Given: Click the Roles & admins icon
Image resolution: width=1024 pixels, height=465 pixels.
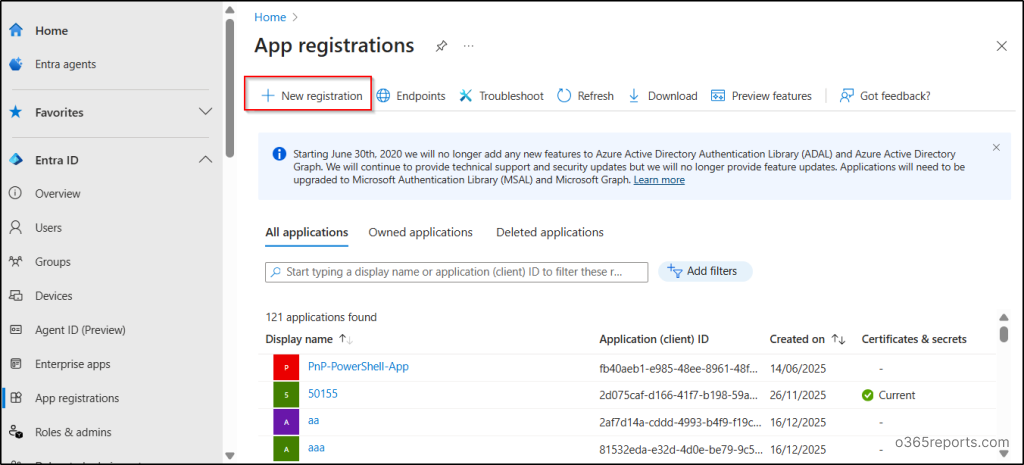Looking at the screenshot, I should (x=16, y=432).
